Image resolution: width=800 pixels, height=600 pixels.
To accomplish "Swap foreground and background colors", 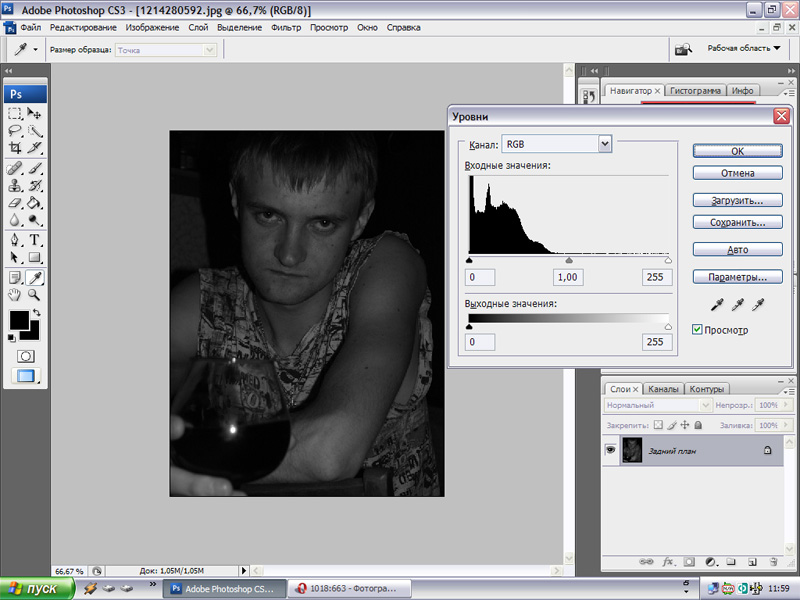I will tap(37, 312).
